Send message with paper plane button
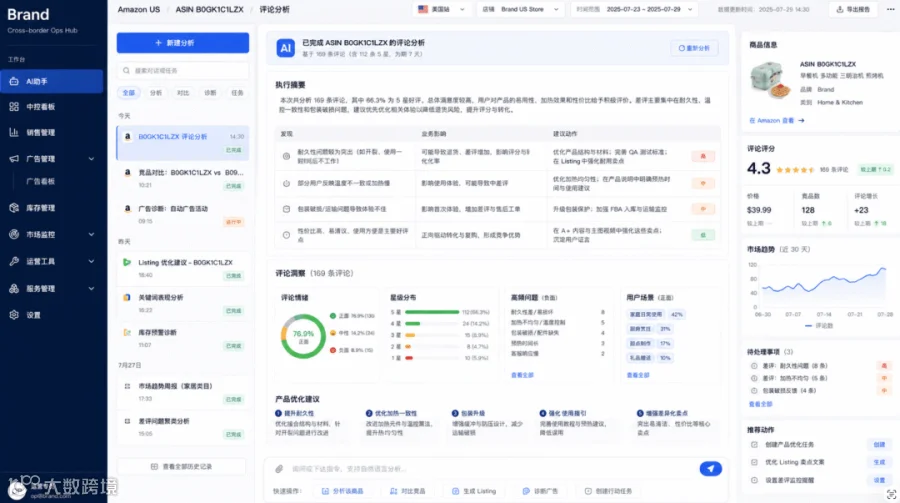Viewport: 900px width, 503px height. [x=711, y=469]
